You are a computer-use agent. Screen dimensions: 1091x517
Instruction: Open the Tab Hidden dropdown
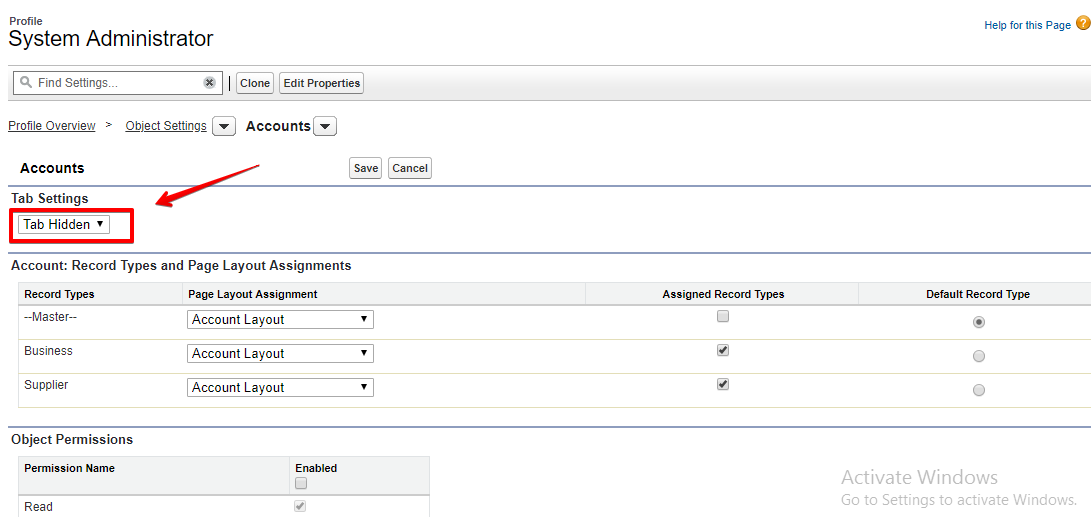pos(64,225)
